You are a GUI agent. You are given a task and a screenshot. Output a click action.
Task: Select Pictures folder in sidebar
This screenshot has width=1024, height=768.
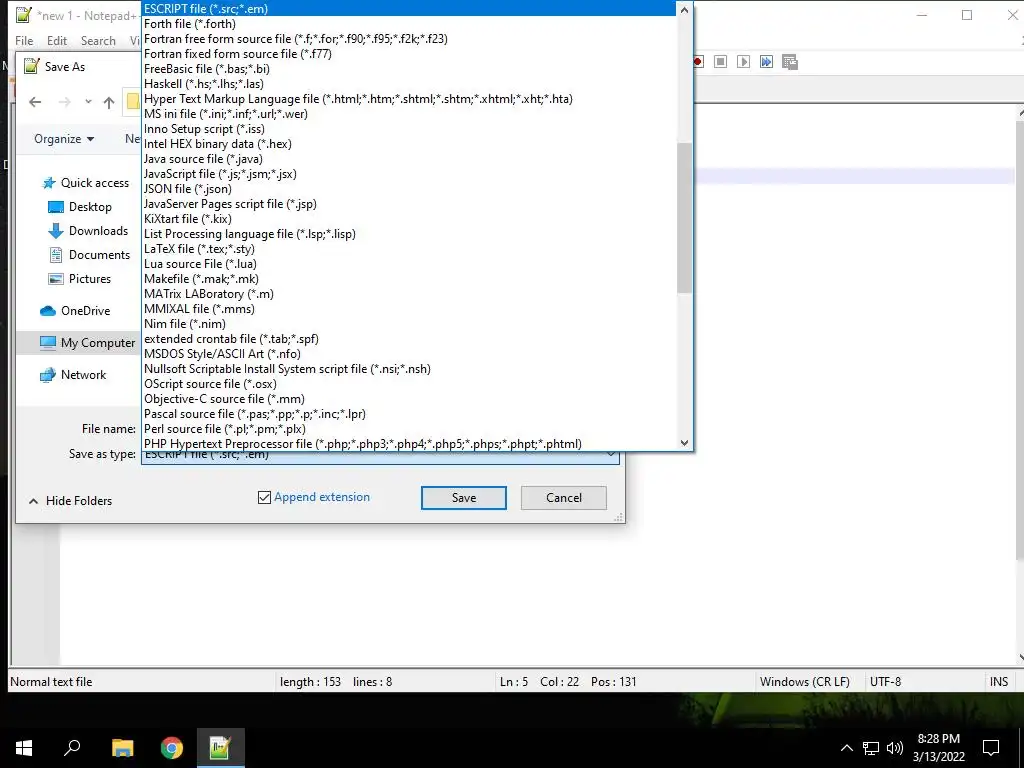tap(80, 279)
